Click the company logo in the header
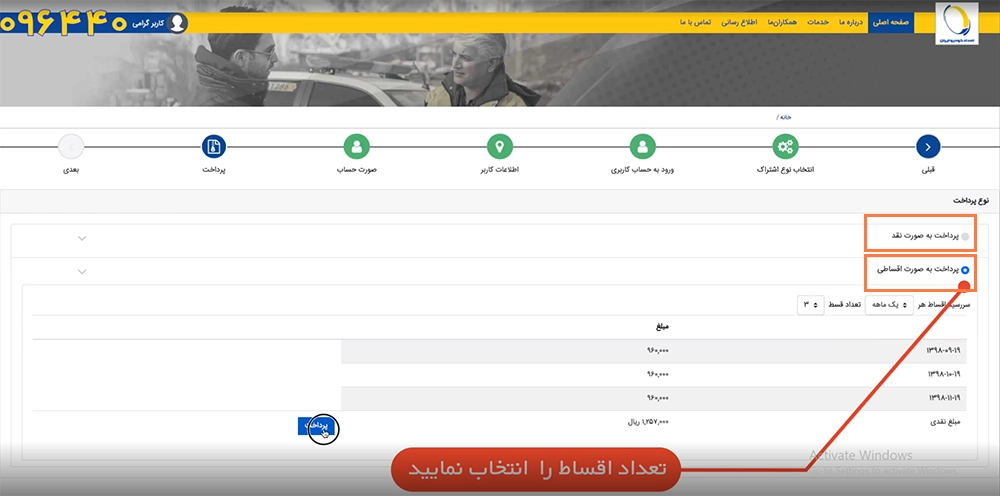 coord(956,23)
